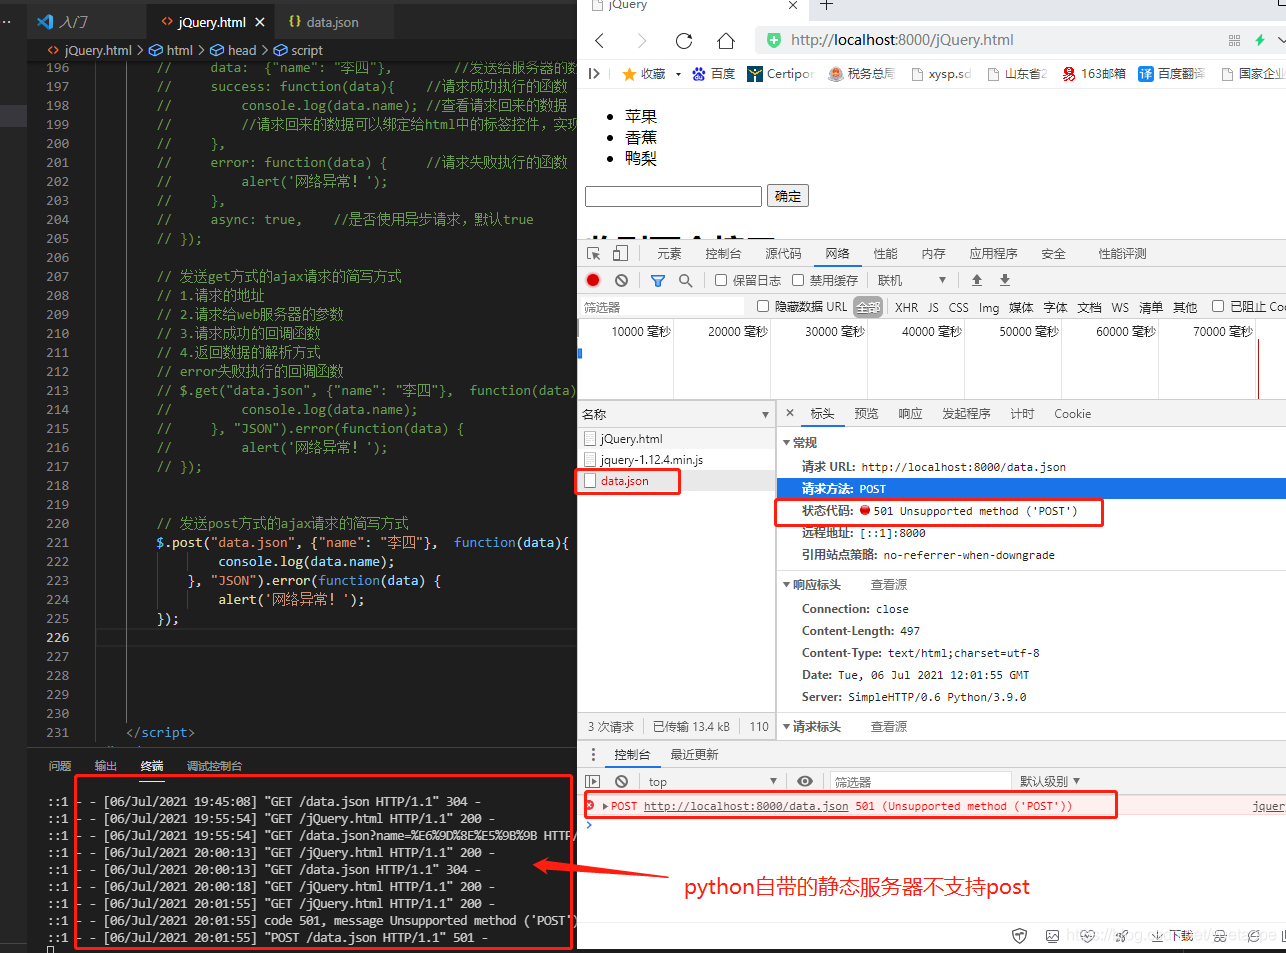Click the browser forward arrow
The width and height of the screenshot is (1286, 953).
pyautogui.click(x=642, y=40)
